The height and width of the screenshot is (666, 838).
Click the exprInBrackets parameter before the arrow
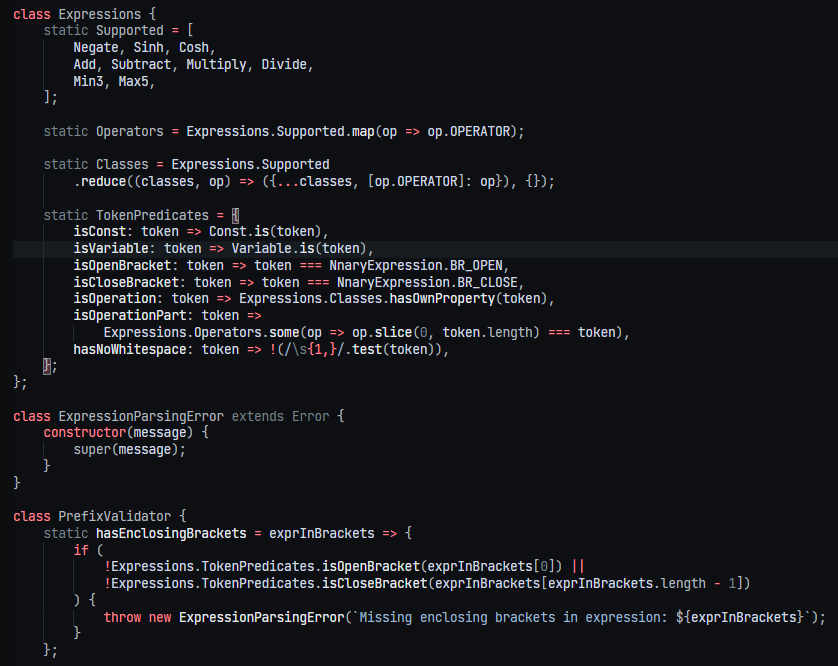pyautogui.click(x=322, y=534)
